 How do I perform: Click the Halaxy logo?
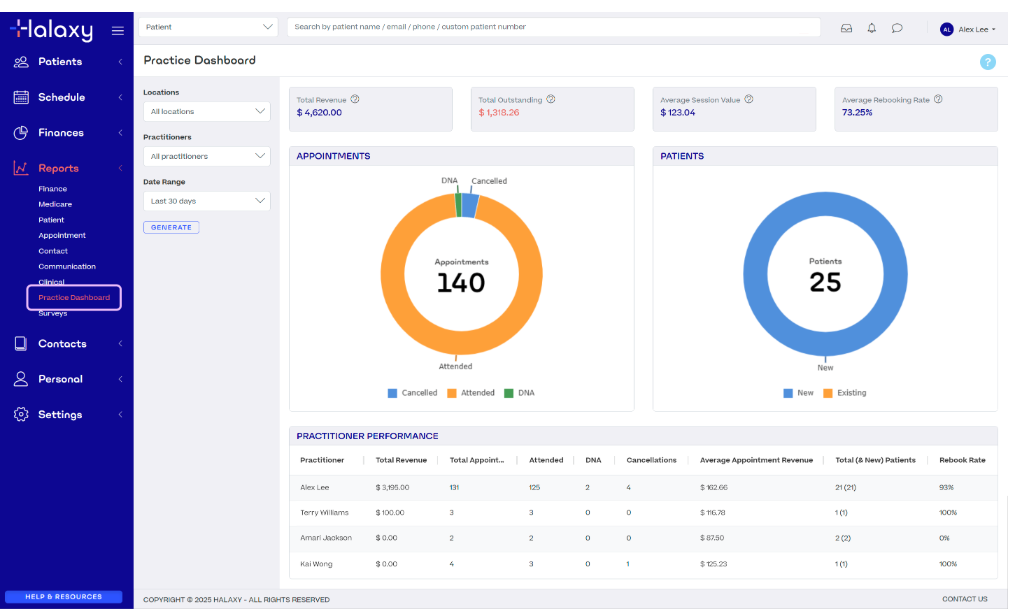point(51,29)
